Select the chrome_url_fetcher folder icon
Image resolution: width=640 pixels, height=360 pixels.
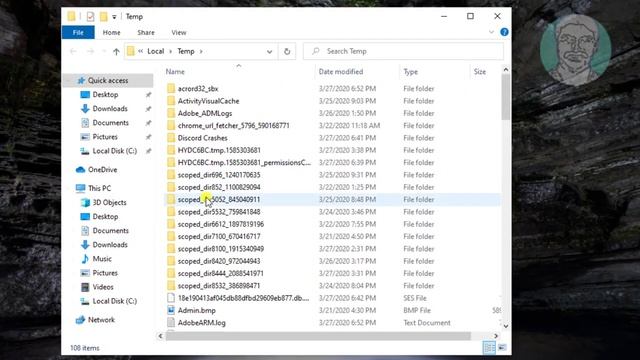171,125
